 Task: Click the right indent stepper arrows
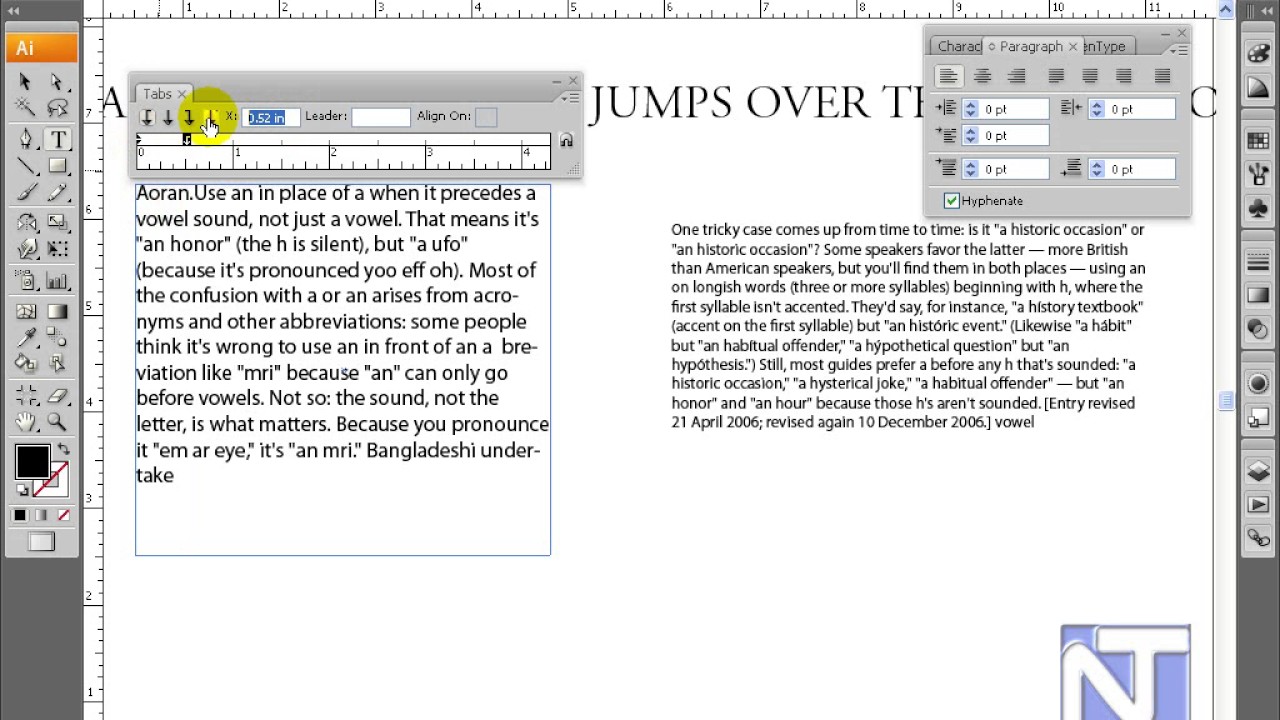pyautogui.click(x=1096, y=109)
